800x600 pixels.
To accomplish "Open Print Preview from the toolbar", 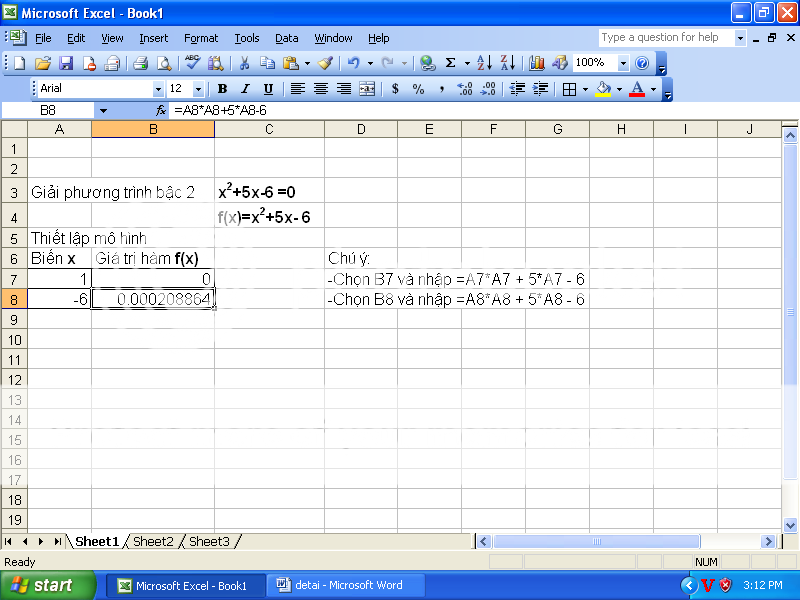I will [163, 63].
